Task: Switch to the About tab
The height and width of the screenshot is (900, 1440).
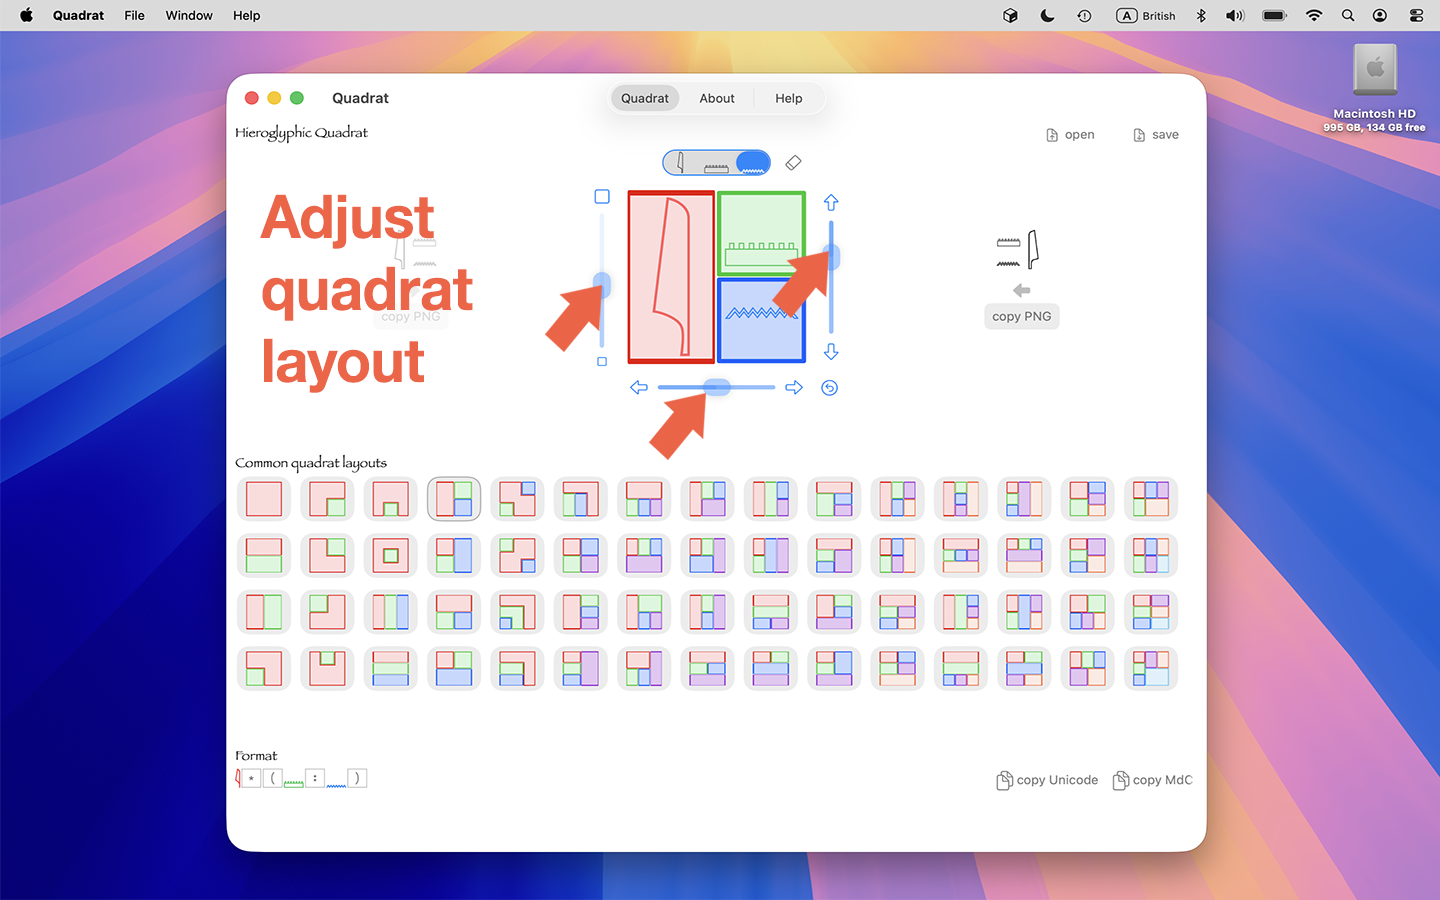Action: pos(716,98)
